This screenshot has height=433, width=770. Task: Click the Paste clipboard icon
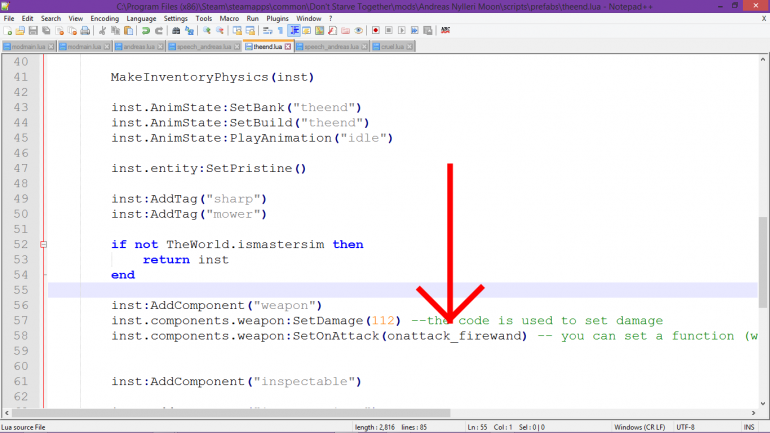pos(128,31)
